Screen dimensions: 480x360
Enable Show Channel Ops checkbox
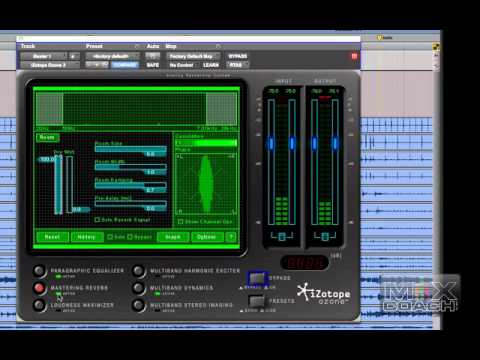click(x=180, y=221)
